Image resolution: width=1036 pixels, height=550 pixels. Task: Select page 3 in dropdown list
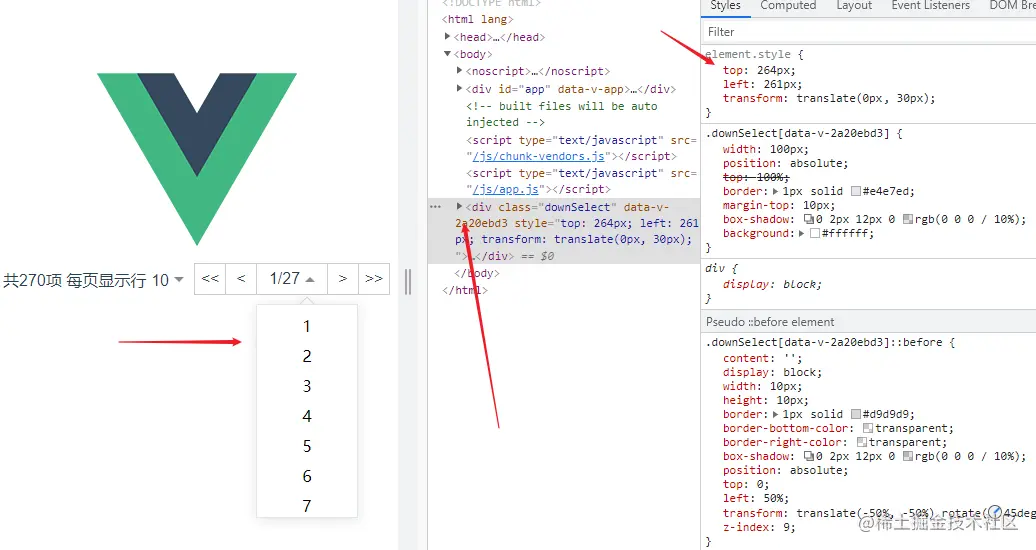tap(307, 386)
